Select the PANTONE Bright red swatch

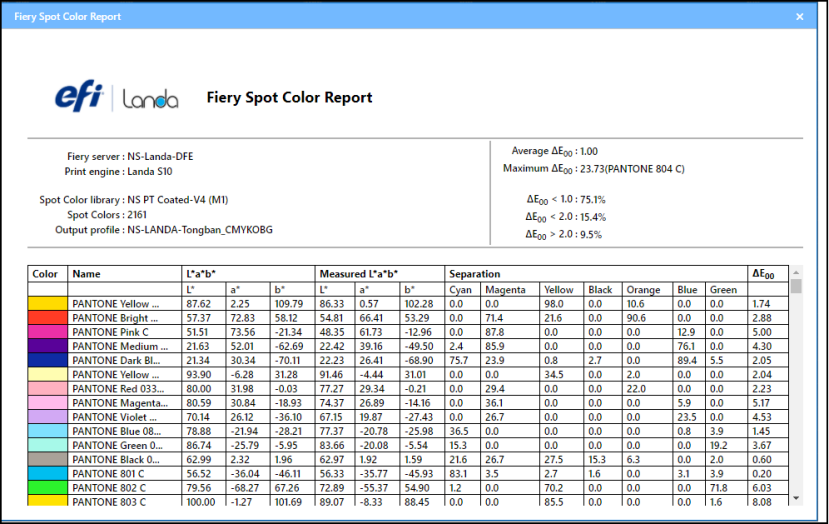click(x=47, y=318)
